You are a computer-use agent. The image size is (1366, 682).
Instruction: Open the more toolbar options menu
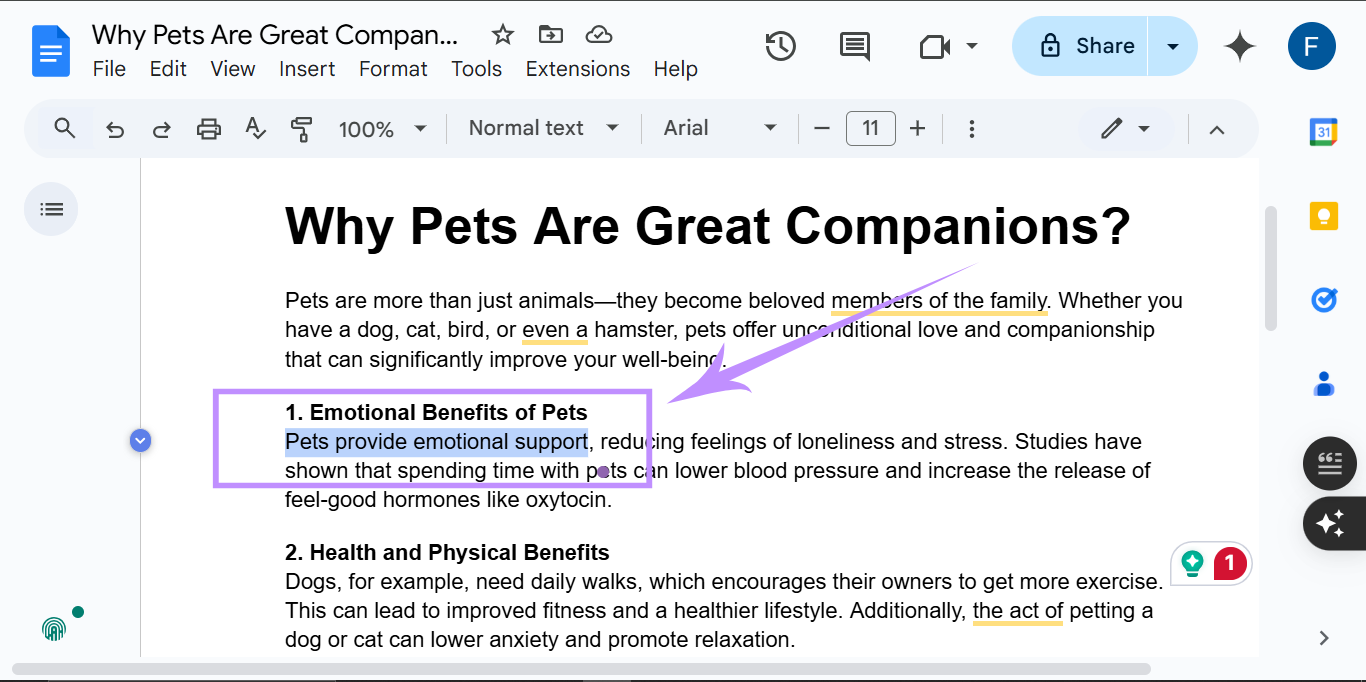pyautogui.click(x=971, y=129)
